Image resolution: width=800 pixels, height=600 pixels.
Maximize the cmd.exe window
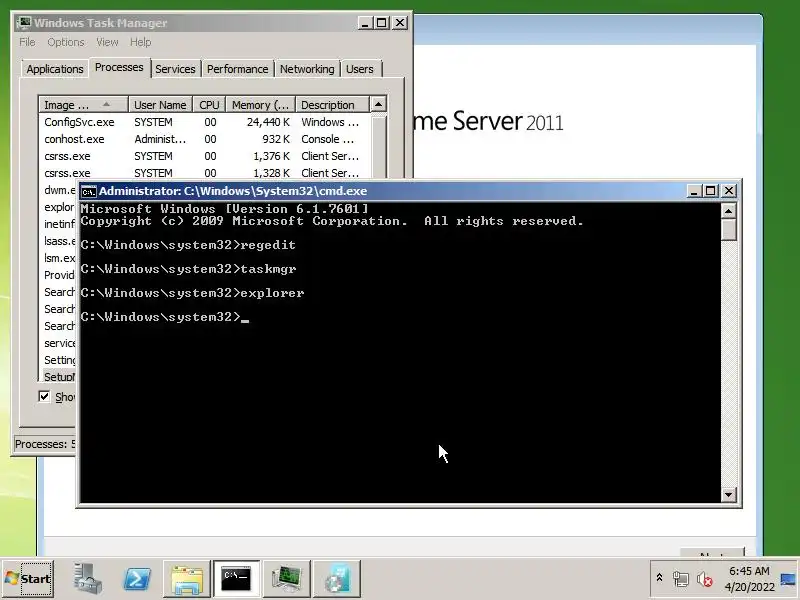click(x=710, y=191)
